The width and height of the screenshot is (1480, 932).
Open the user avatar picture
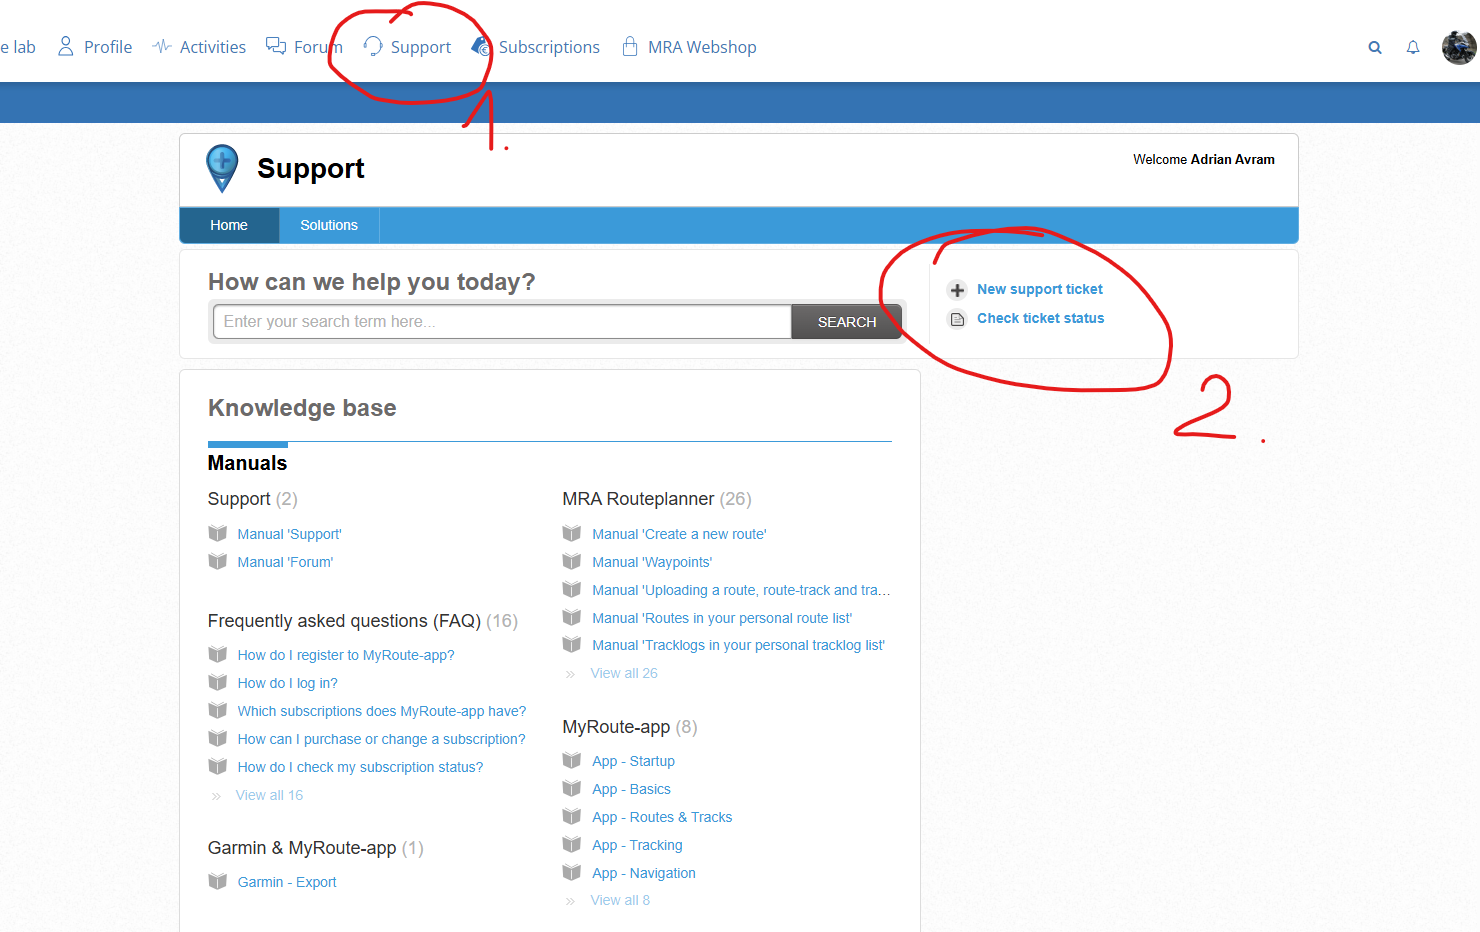tap(1459, 47)
